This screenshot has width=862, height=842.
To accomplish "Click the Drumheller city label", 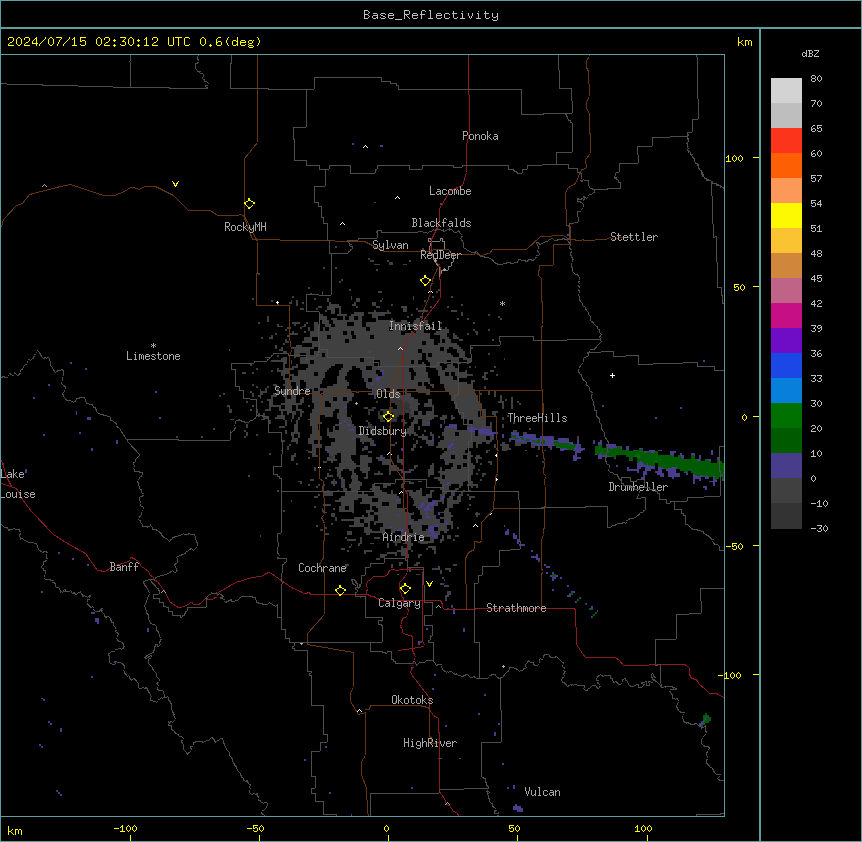I will 638,487.
